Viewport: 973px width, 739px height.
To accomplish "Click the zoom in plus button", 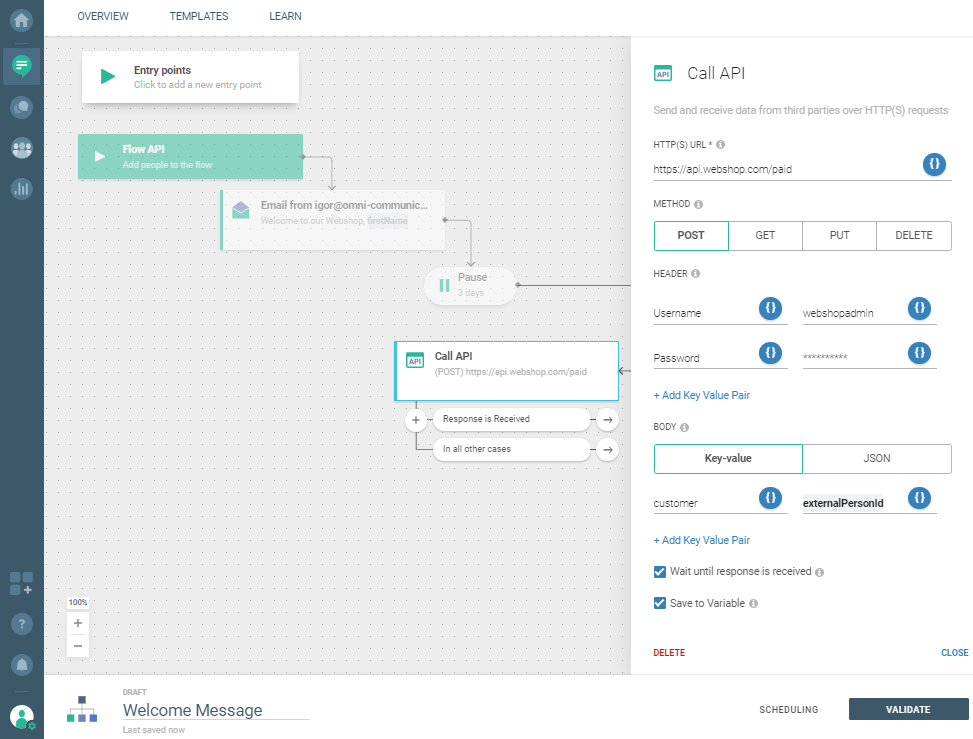I will click(x=78, y=623).
